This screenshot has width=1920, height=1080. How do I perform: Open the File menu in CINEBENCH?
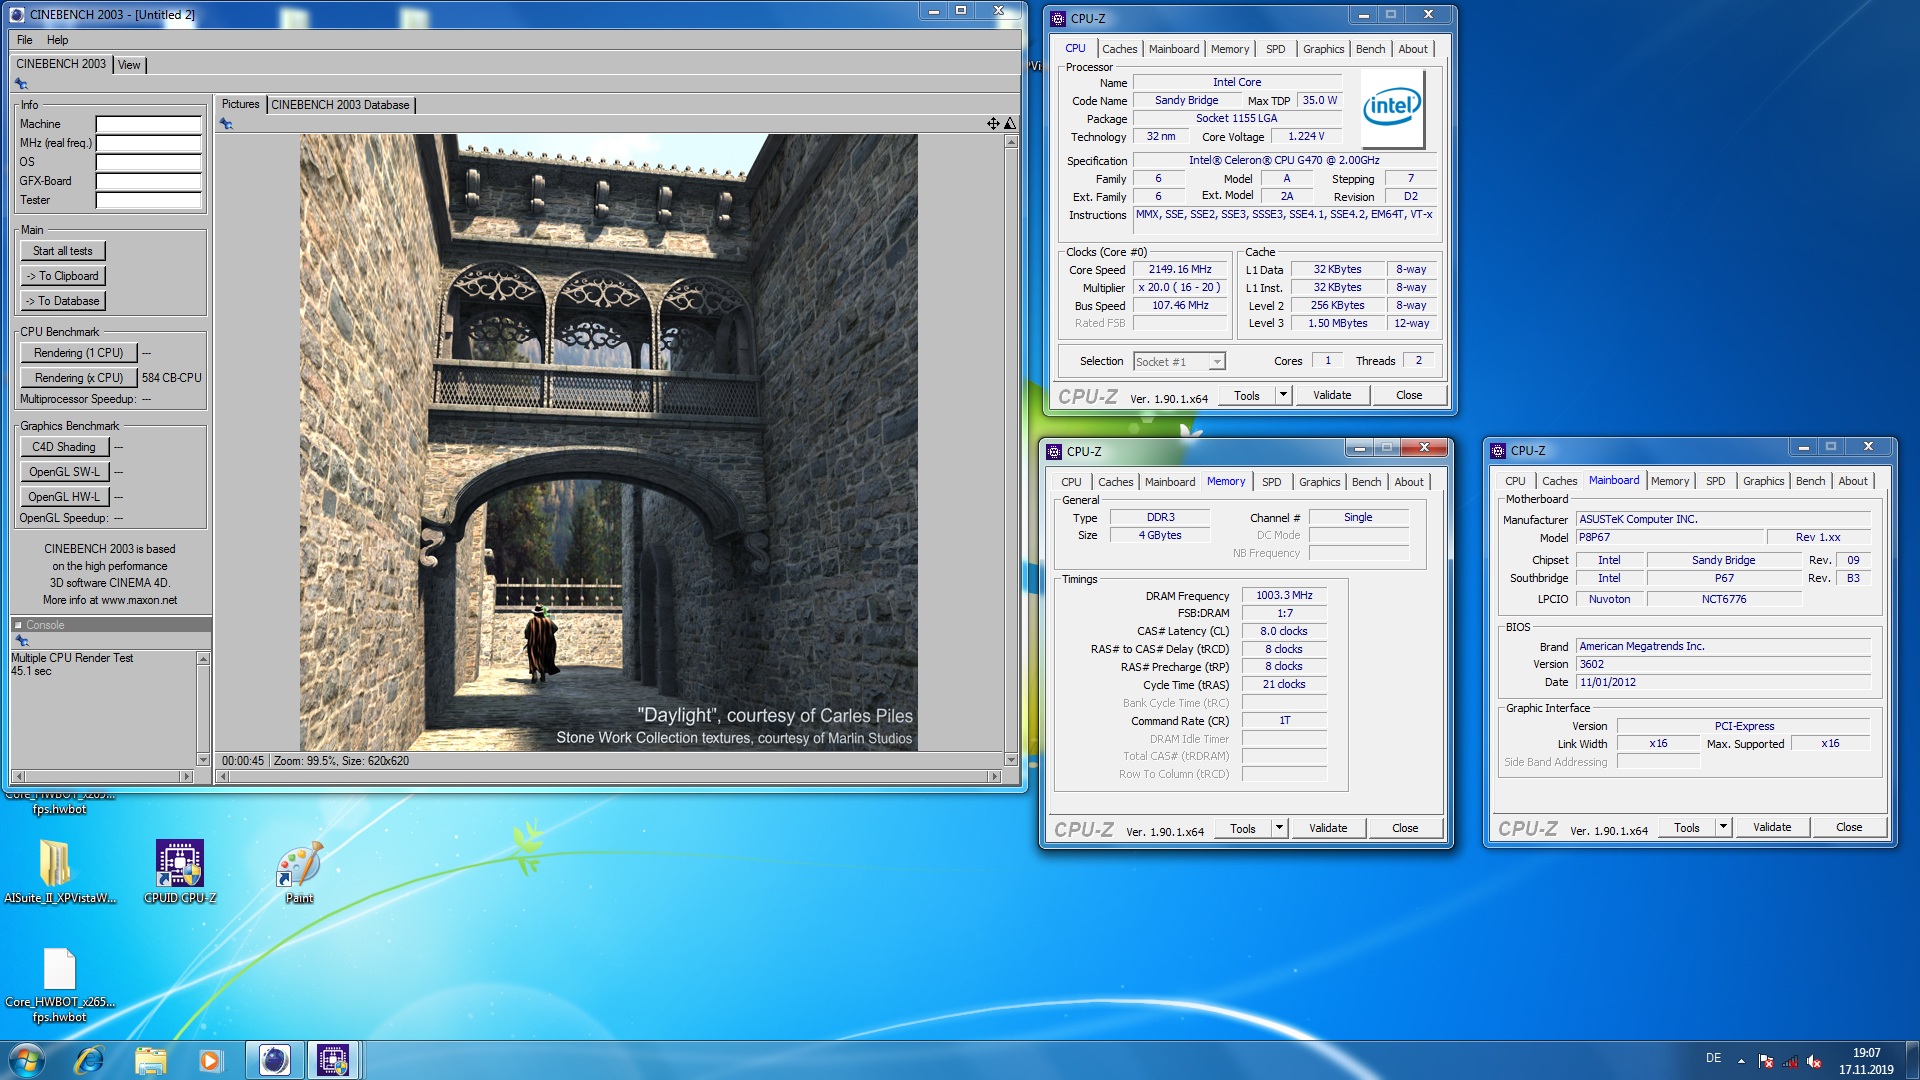click(25, 40)
